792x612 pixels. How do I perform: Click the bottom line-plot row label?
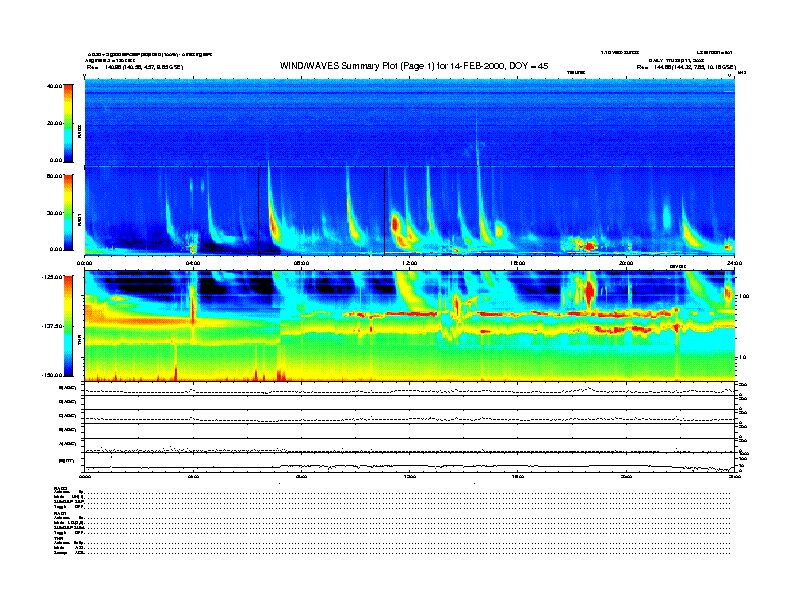(66, 461)
